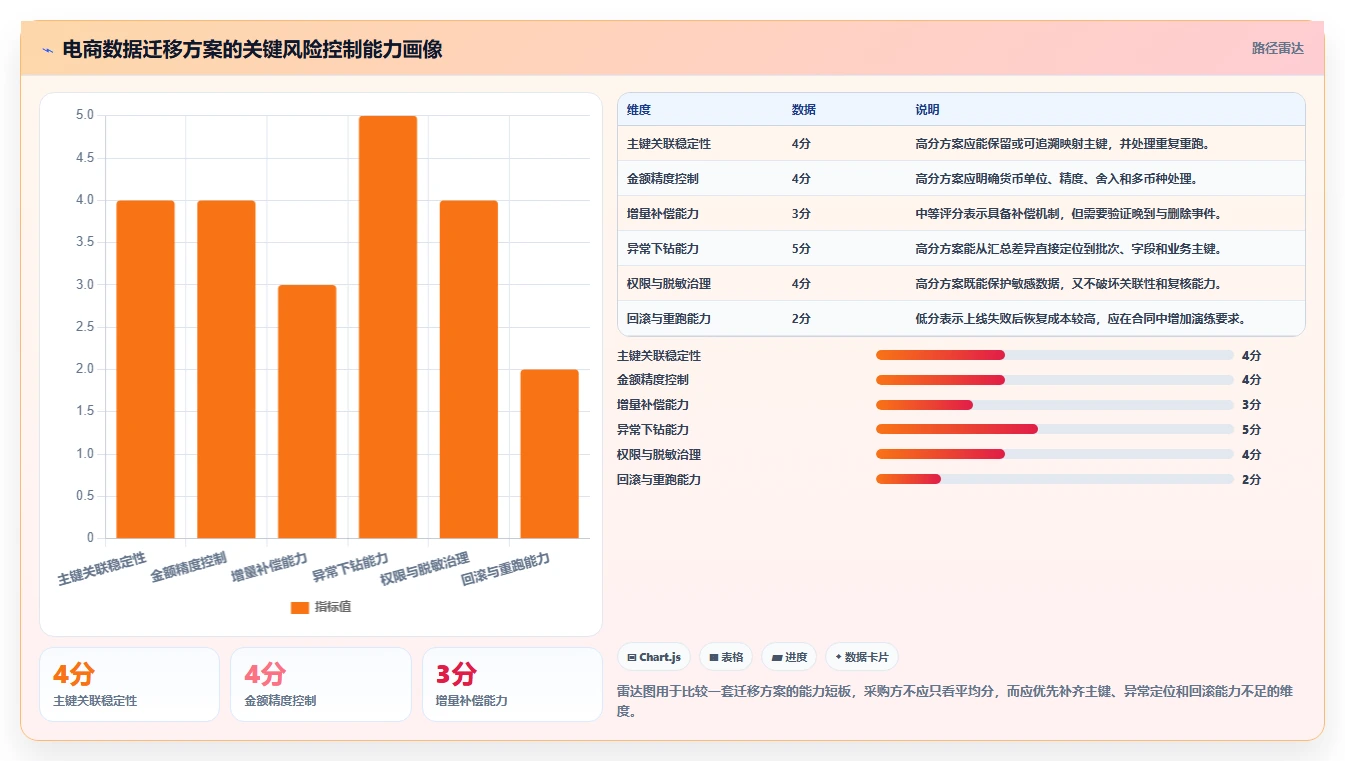Click the 数据 column header

[x=804, y=110]
